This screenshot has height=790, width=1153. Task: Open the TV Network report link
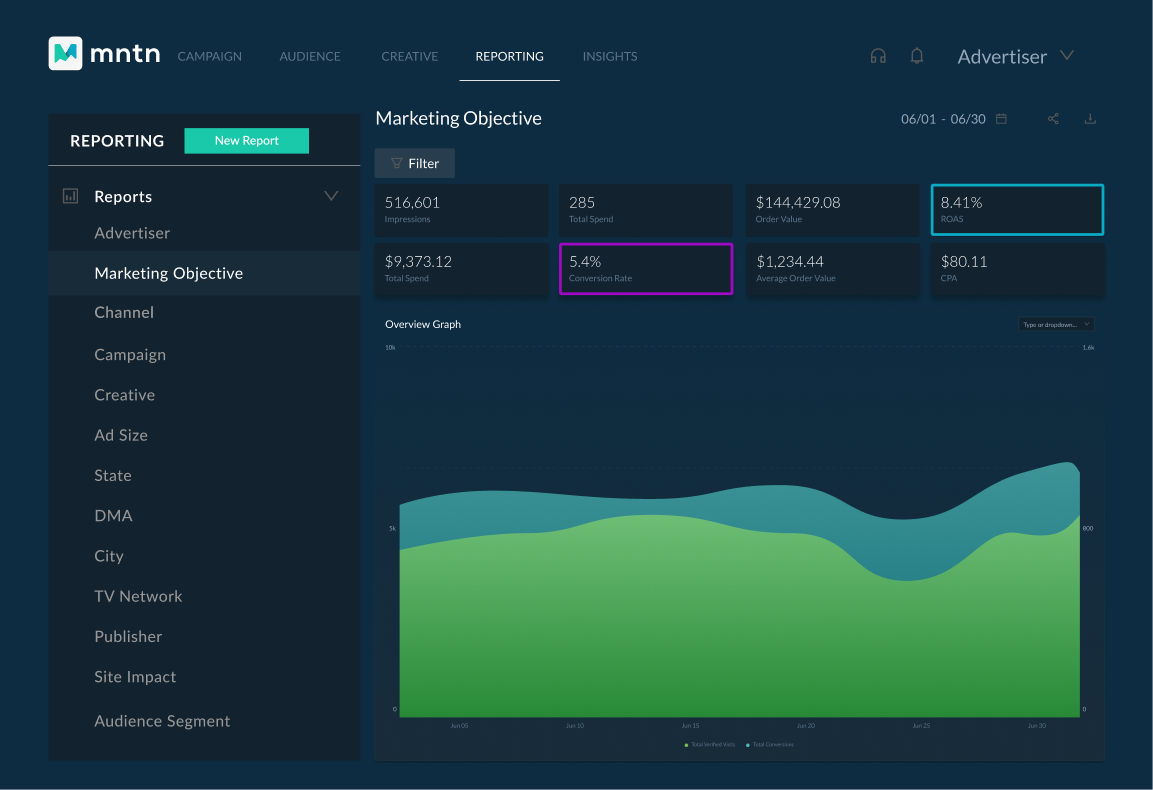(138, 596)
